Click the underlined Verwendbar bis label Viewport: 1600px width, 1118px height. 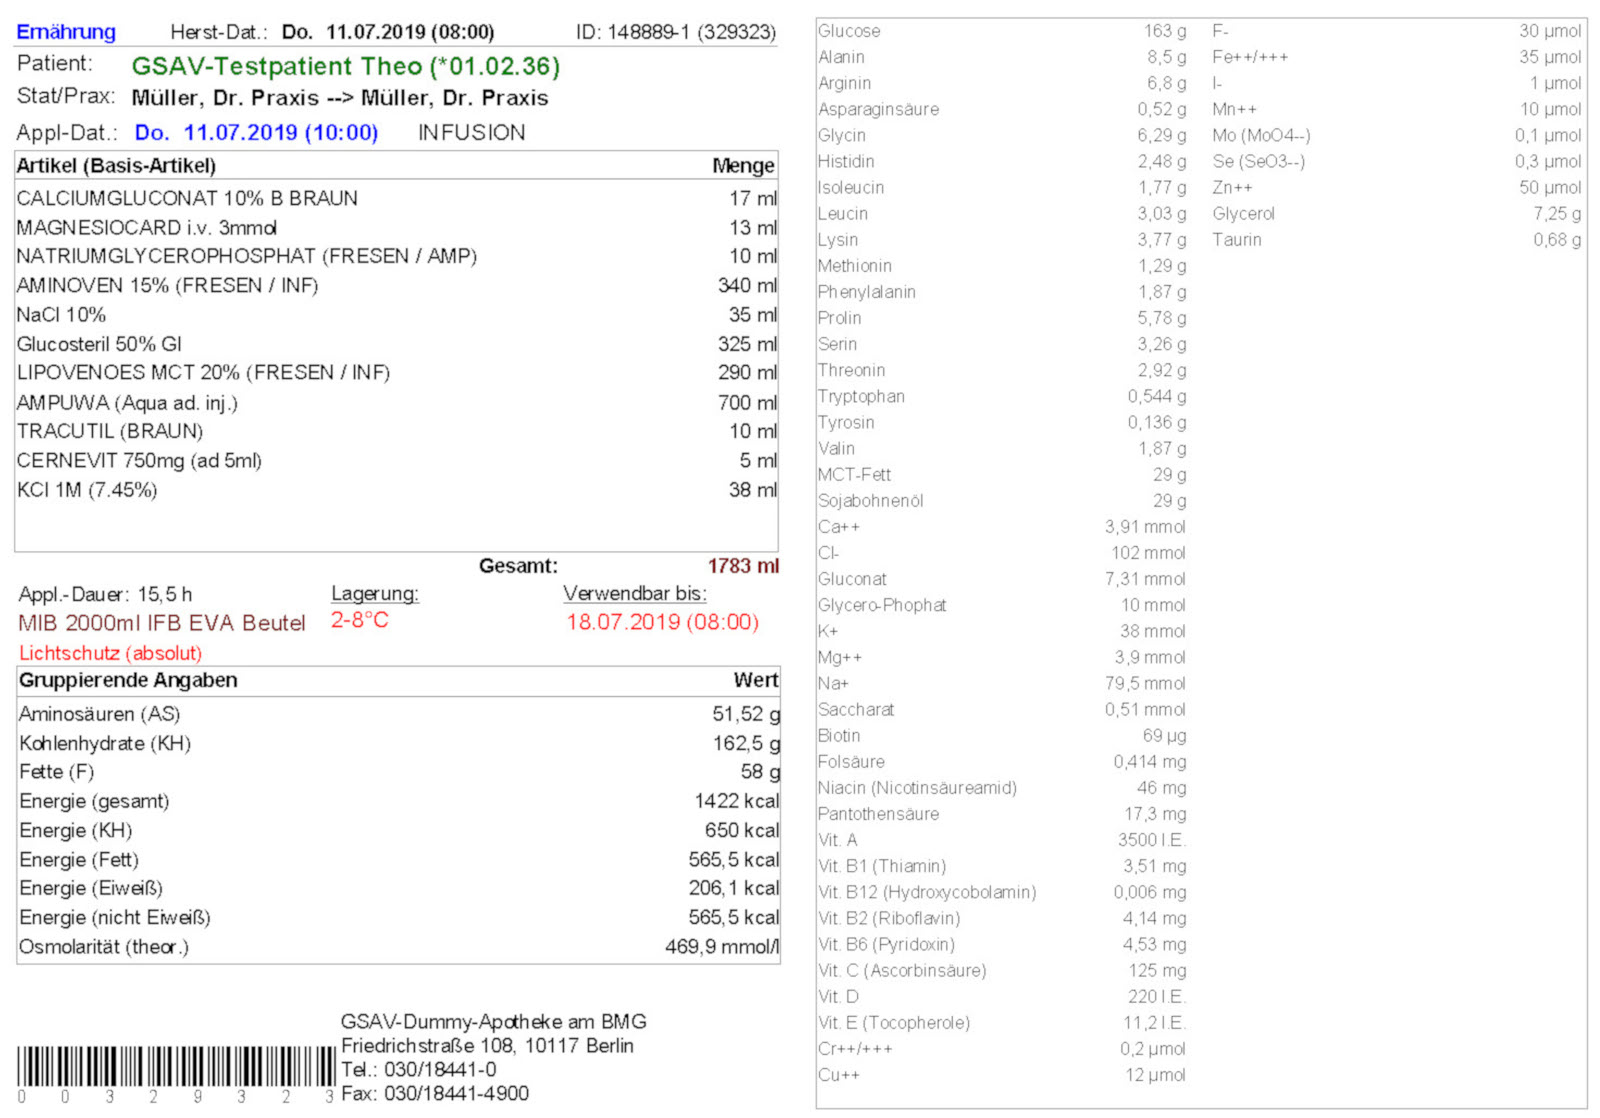tap(634, 593)
